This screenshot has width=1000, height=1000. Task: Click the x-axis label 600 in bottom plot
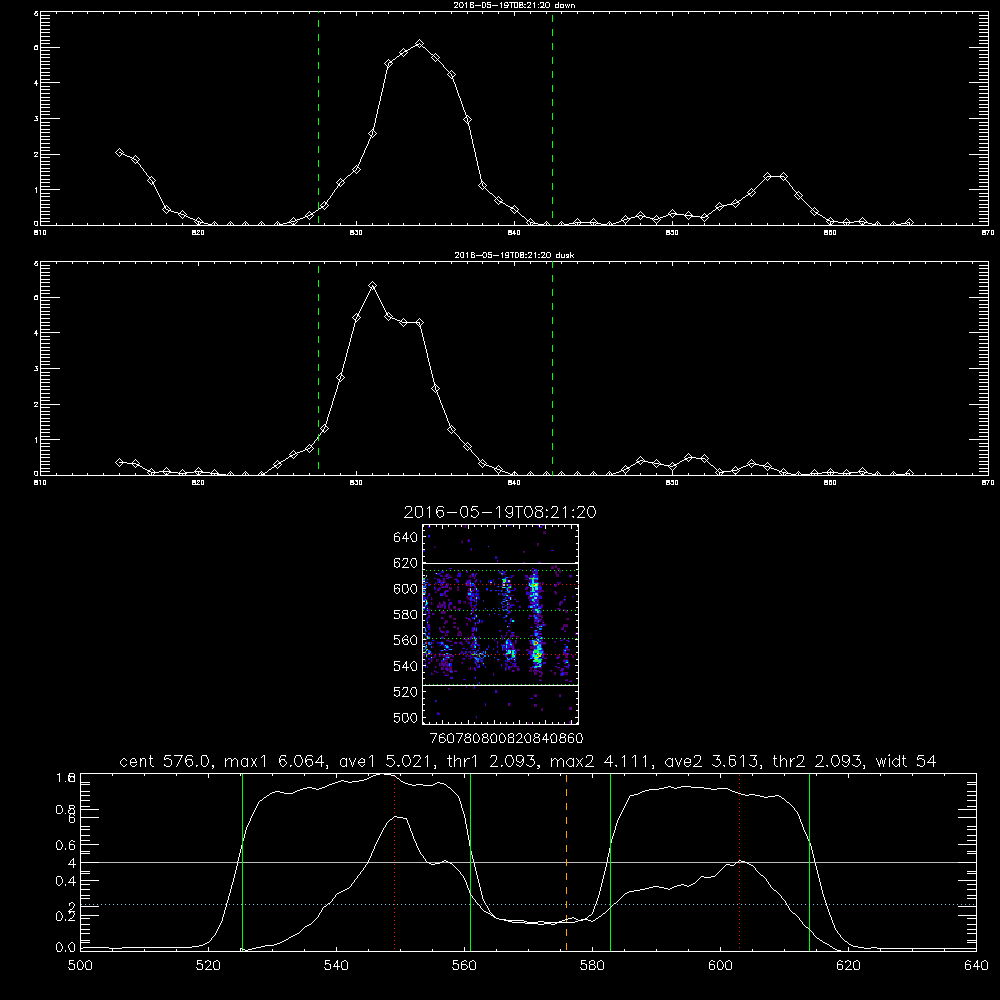[x=721, y=966]
